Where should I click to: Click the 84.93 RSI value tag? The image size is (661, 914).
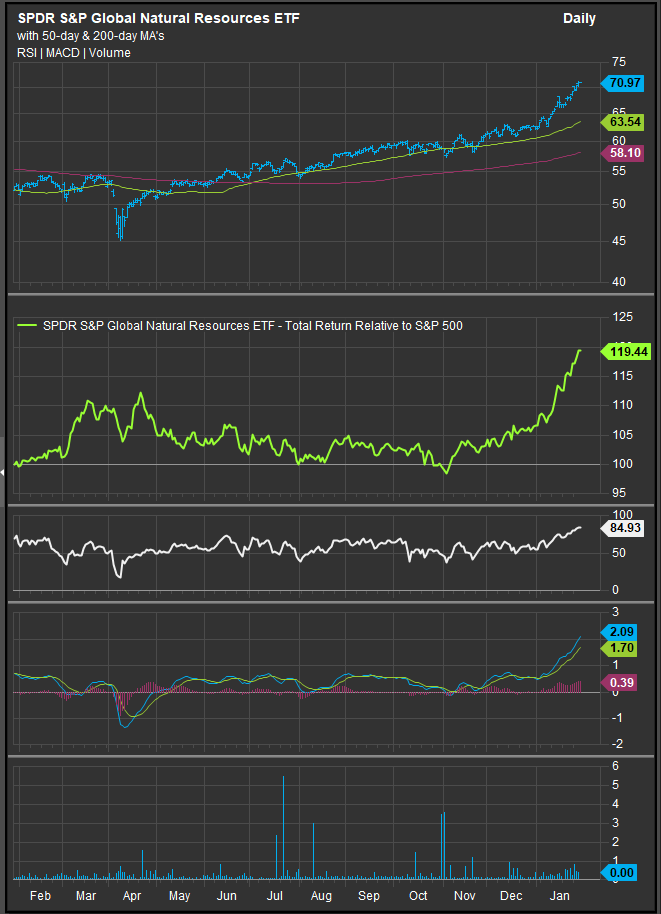pos(625,528)
